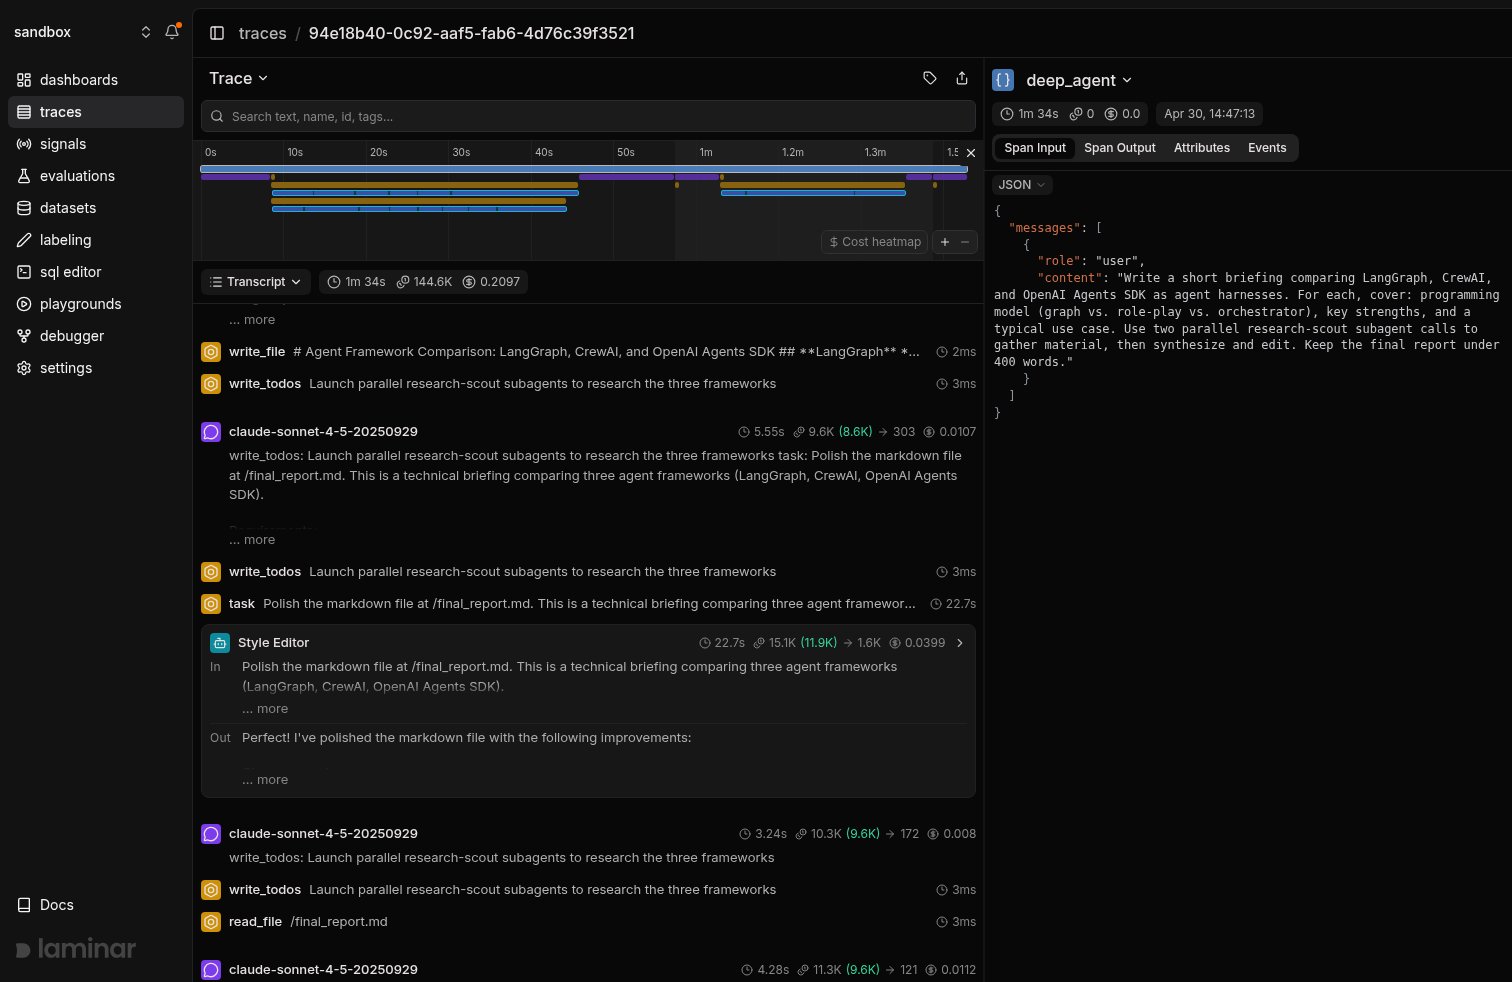Open the Trace dropdown
Screen dimensions: 1512x982
(238, 78)
